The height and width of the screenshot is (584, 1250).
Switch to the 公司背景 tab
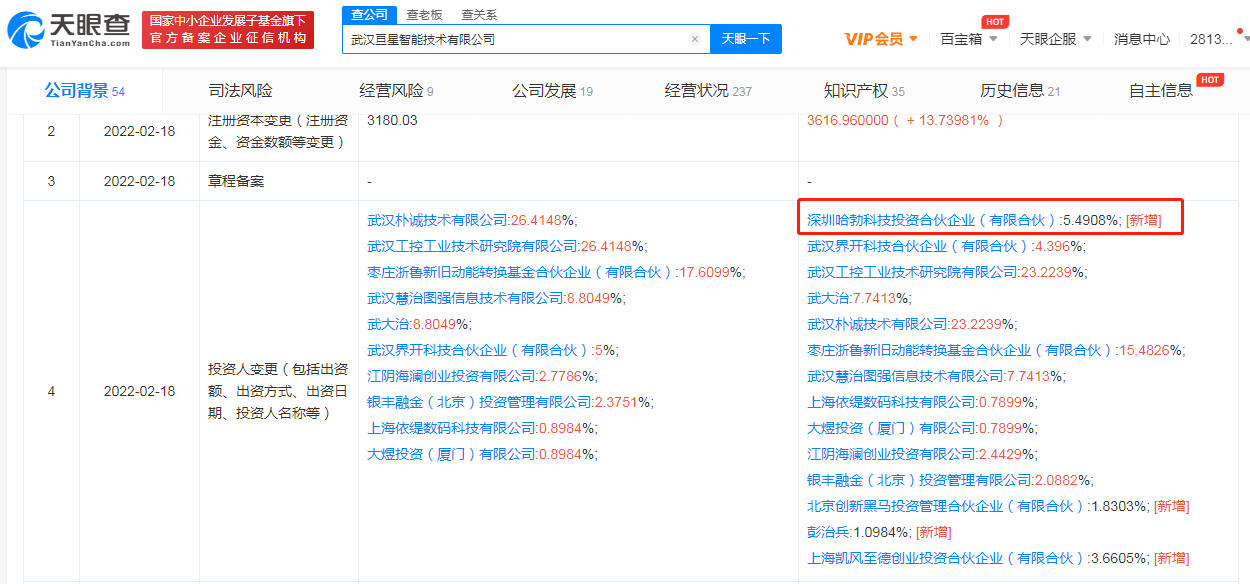pyautogui.click(x=84, y=91)
